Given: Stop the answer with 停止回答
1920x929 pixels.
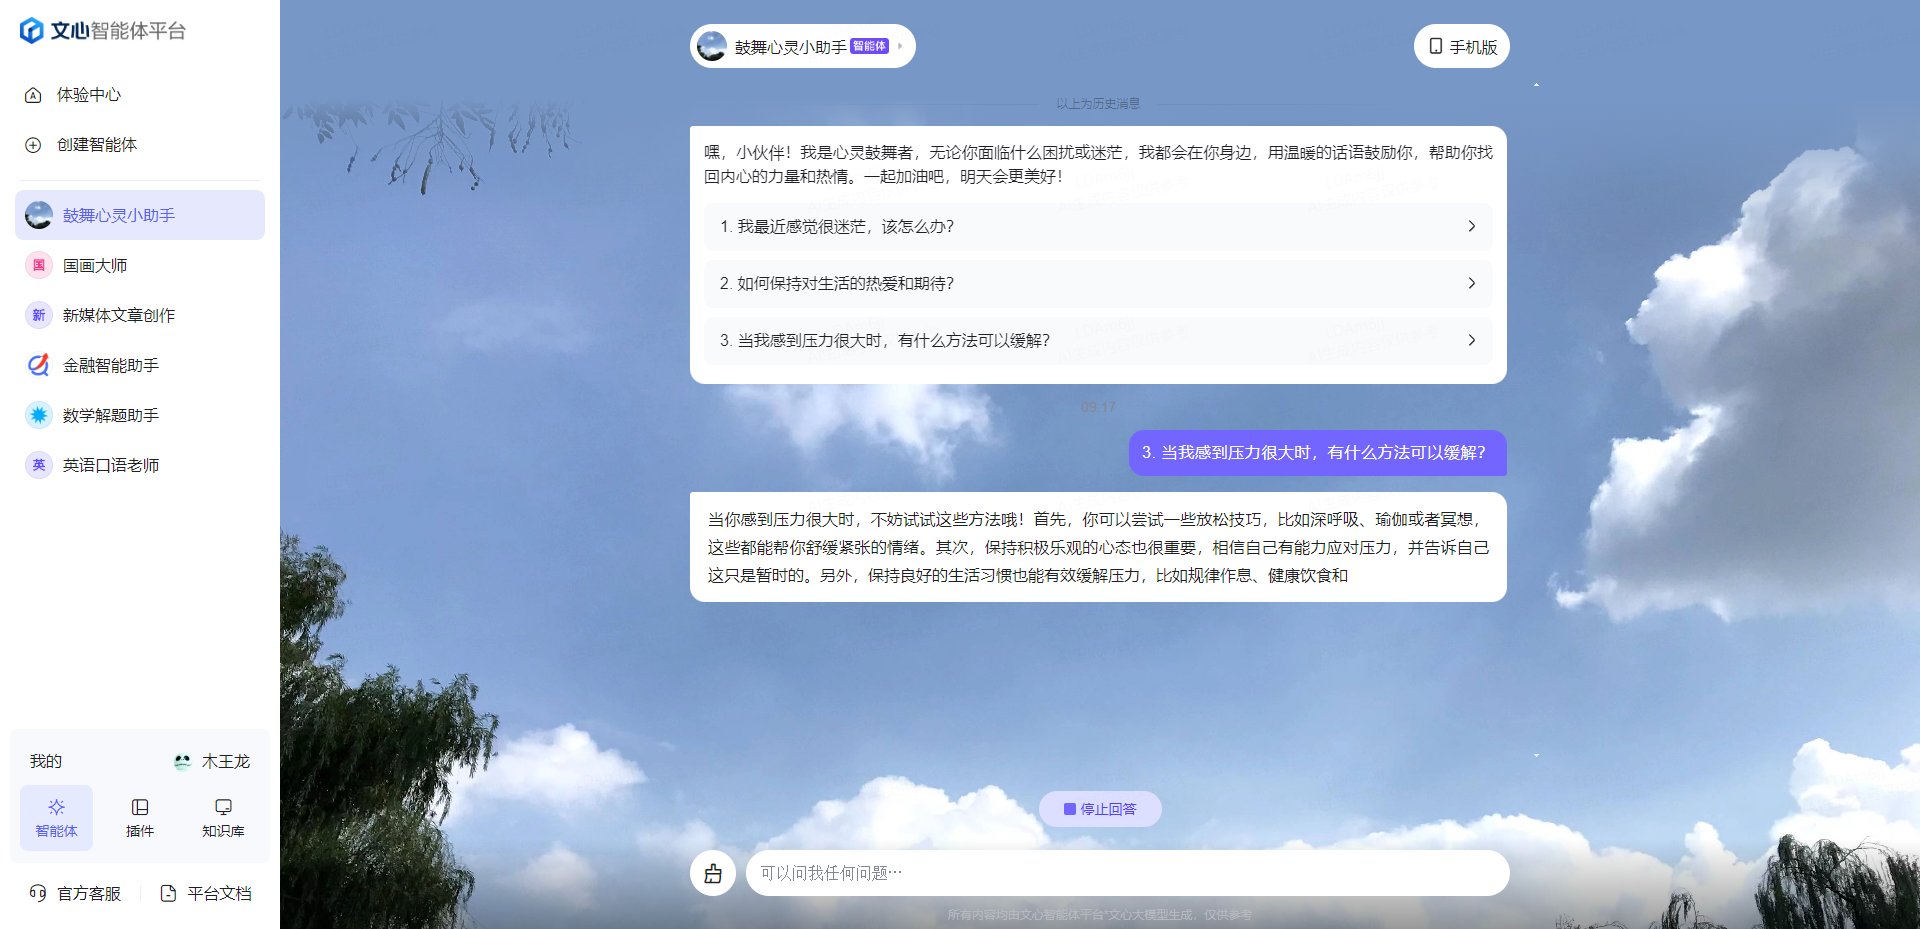Looking at the screenshot, I should point(1100,809).
